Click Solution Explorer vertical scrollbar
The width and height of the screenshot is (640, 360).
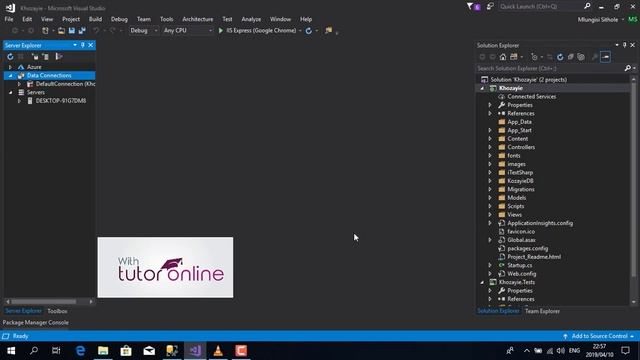click(633, 180)
